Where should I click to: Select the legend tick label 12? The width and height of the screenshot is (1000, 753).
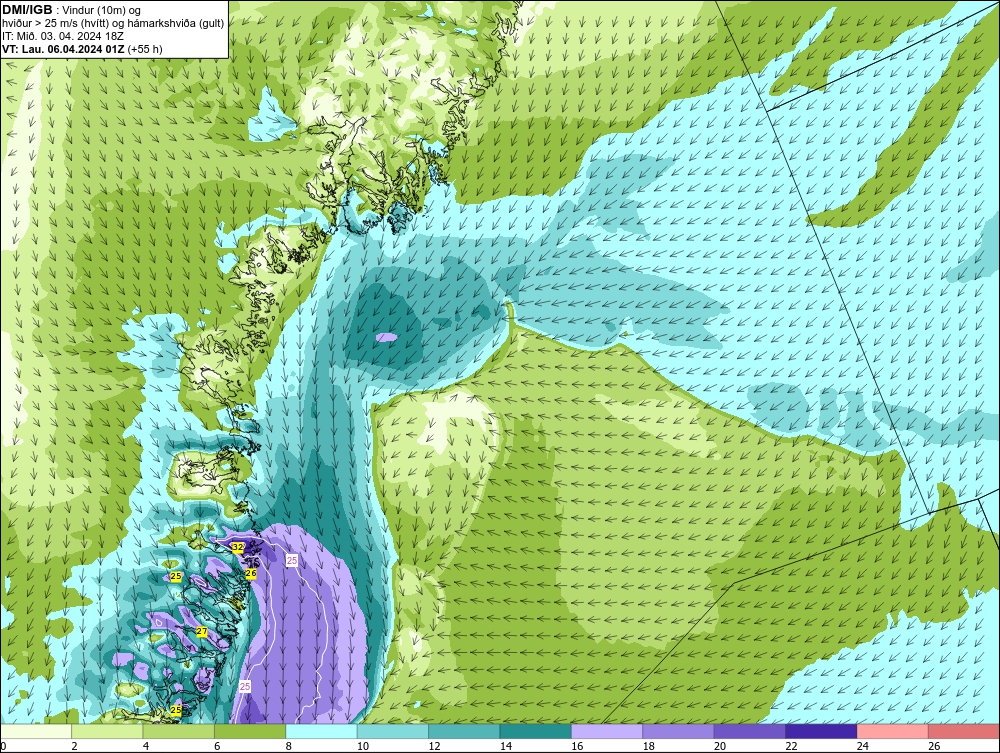pos(434,746)
